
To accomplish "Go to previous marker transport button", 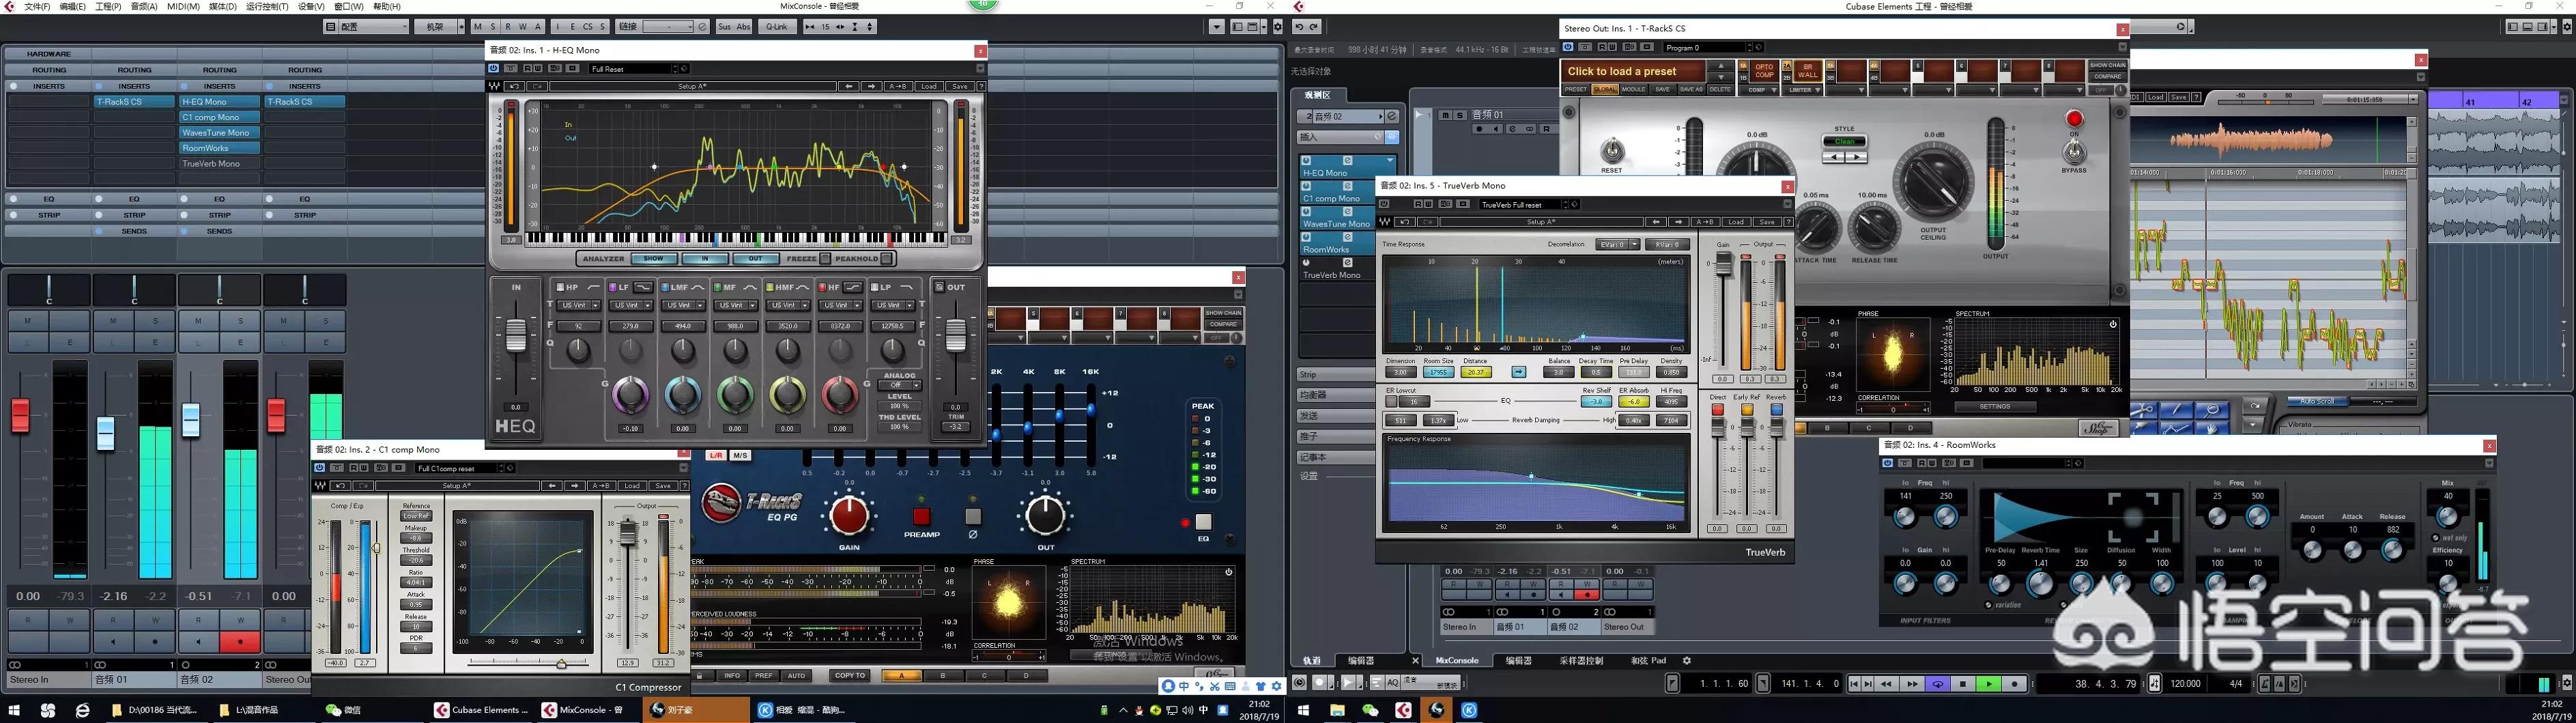I will pos(1855,684).
